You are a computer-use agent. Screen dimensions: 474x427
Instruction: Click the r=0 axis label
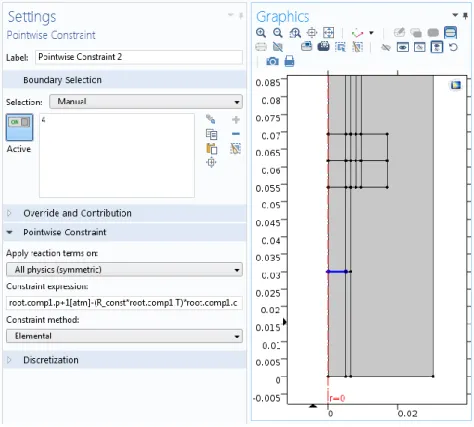point(337,398)
